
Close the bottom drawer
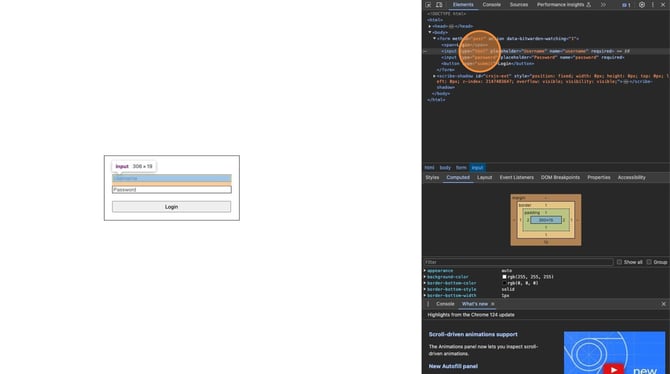(x=664, y=304)
